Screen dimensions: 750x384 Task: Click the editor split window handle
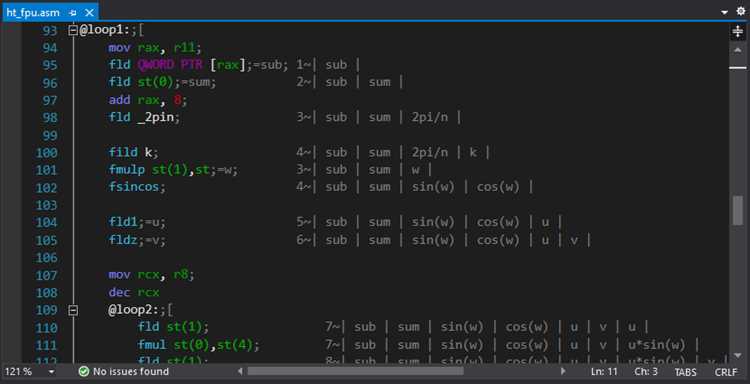738,31
